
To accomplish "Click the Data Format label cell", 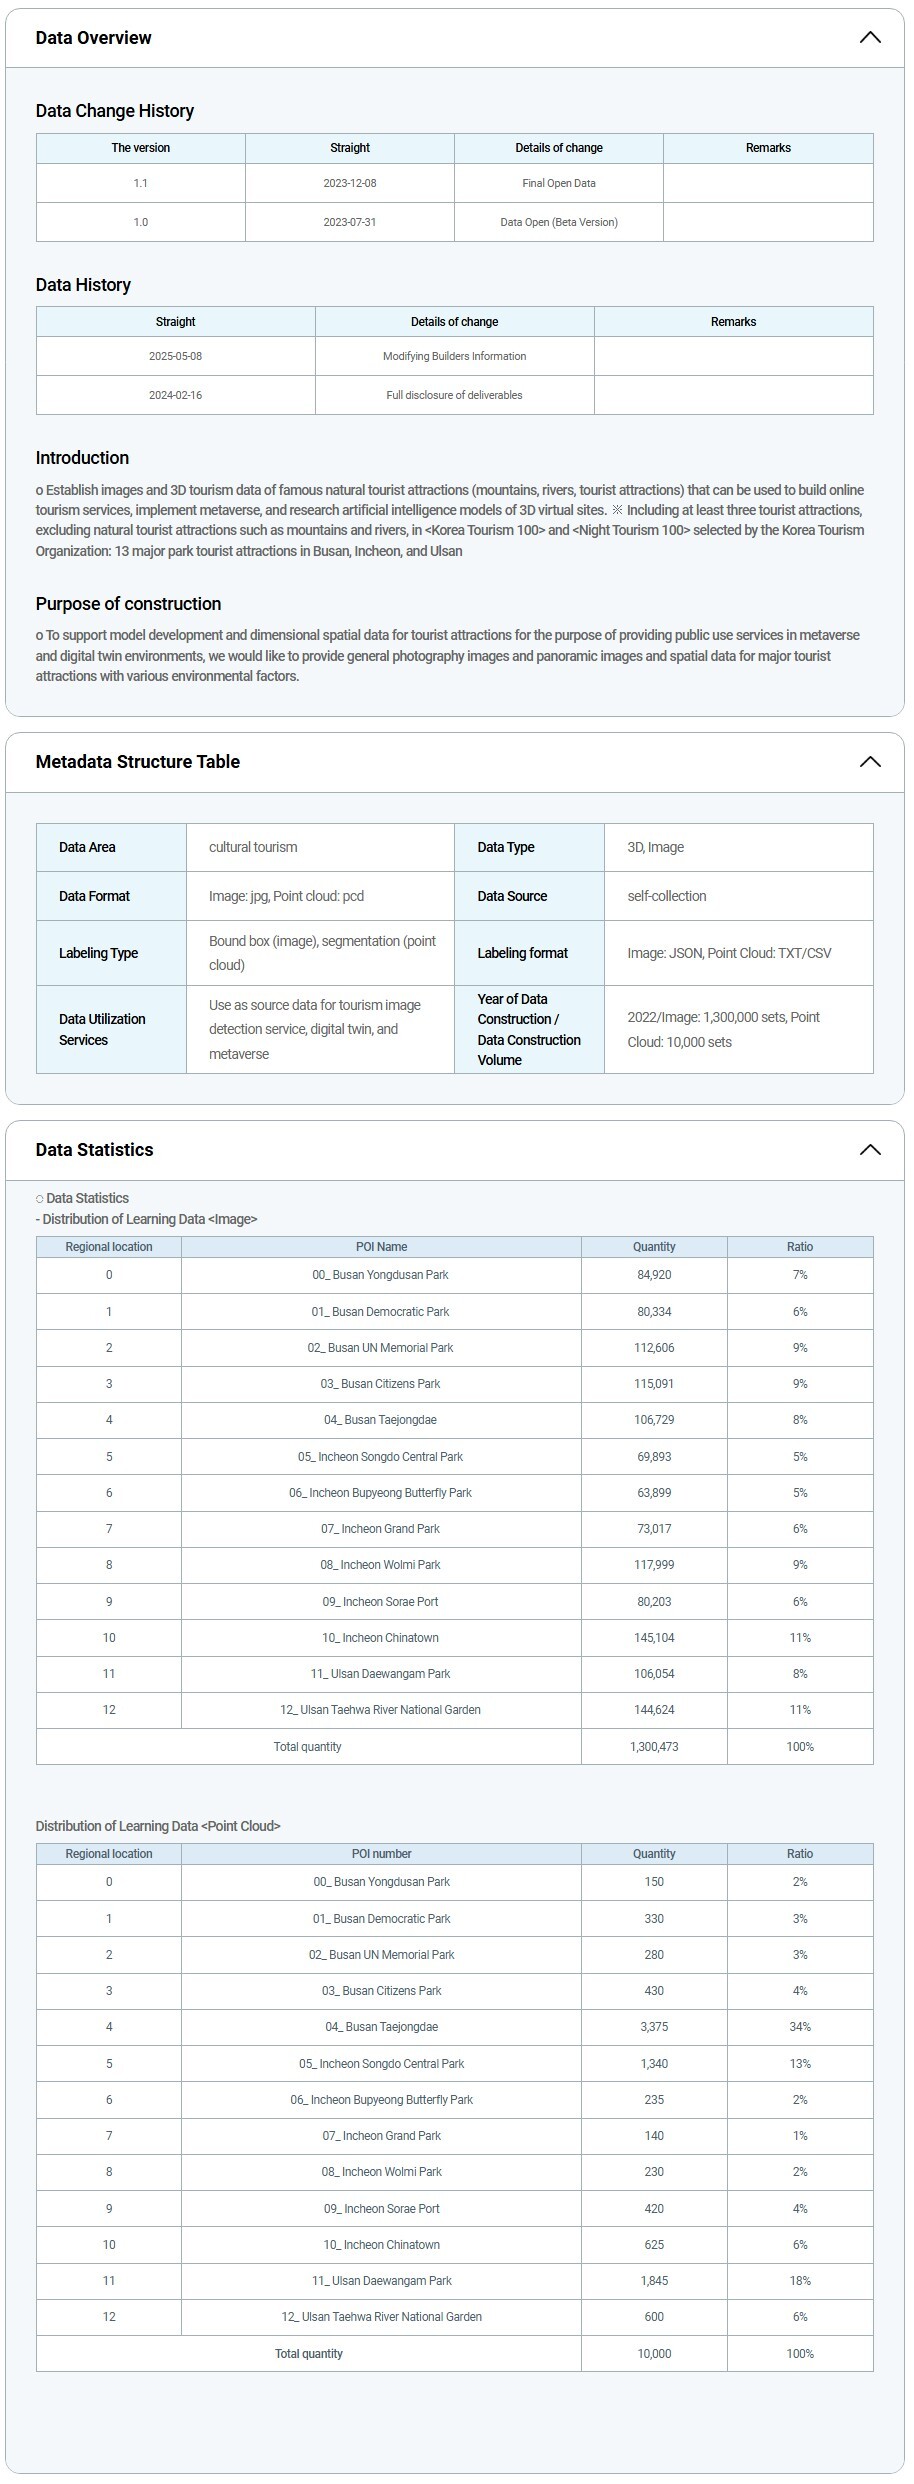I will pyautogui.click(x=94, y=896).
